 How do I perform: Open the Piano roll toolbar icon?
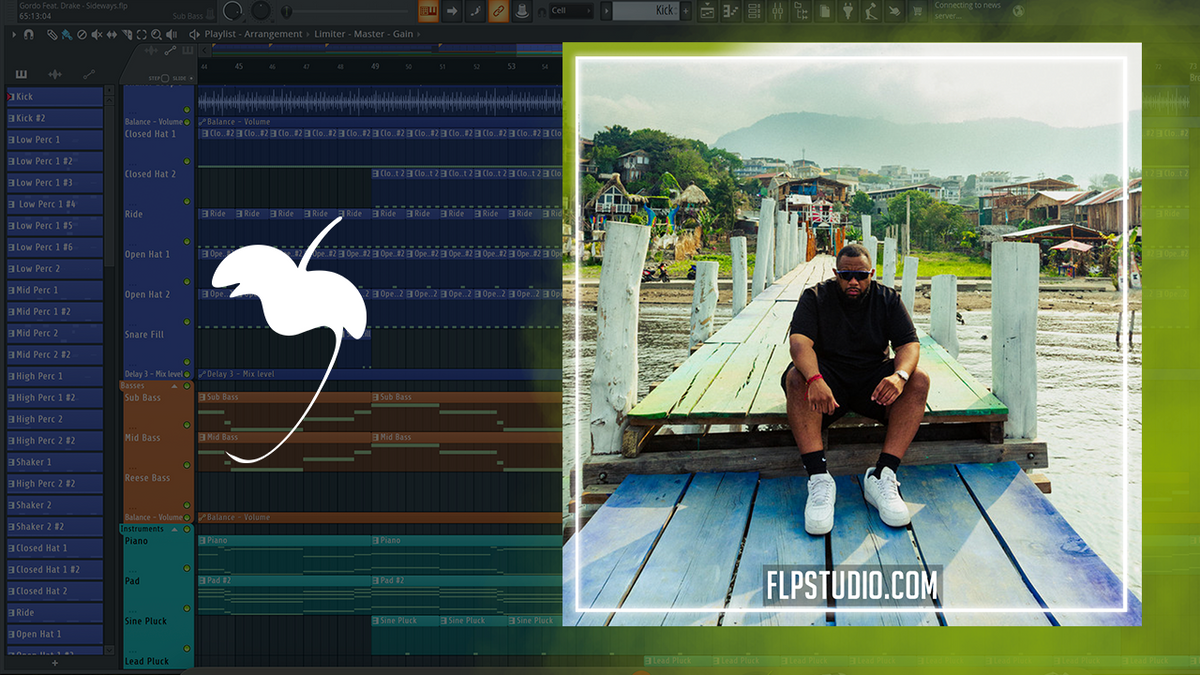731,11
